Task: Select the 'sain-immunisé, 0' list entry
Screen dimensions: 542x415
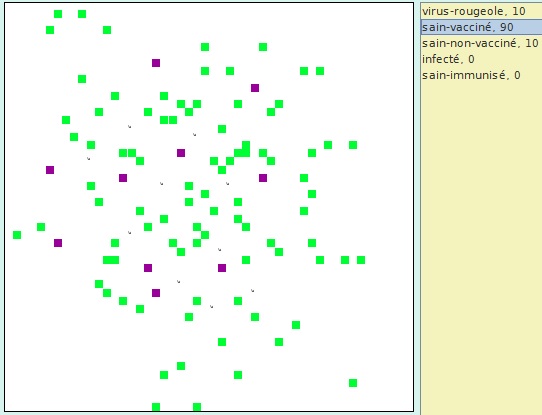Action: (x=481, y=75)
